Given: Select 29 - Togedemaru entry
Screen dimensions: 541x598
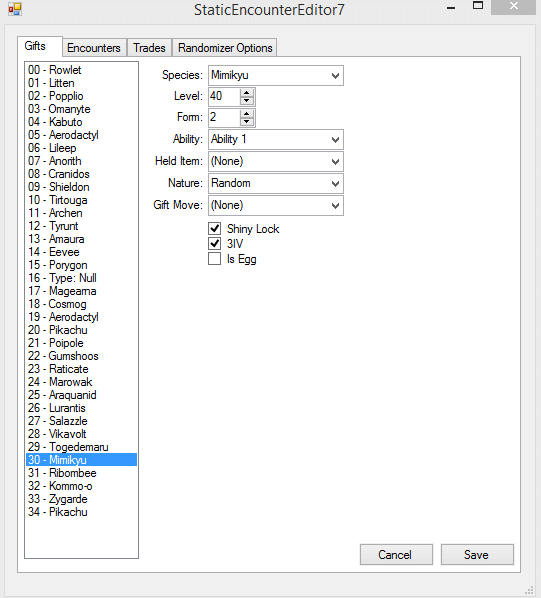Looking at the screenshot, I should (81, 447).
